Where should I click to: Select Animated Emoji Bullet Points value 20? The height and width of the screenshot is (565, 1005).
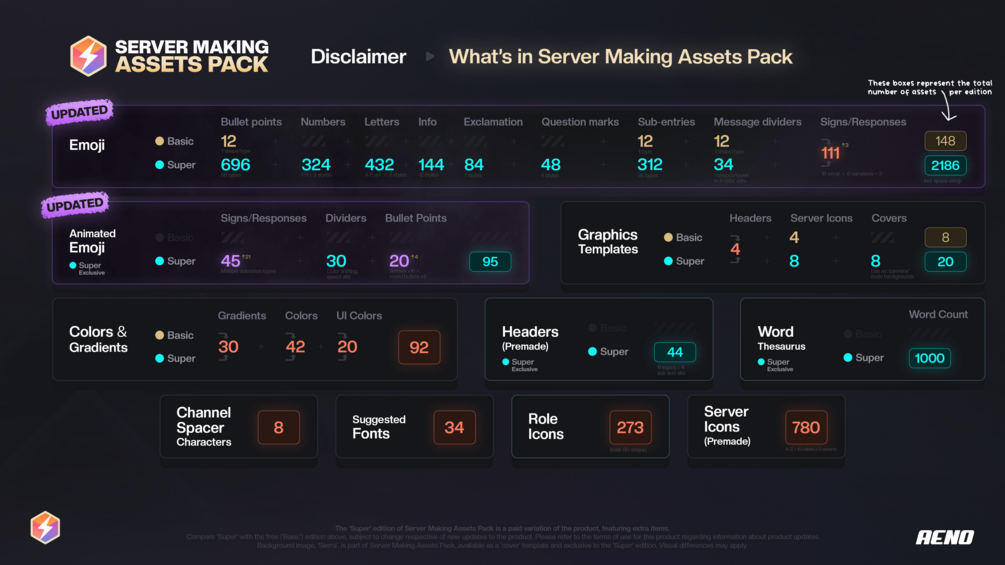(x=399, y=261)
